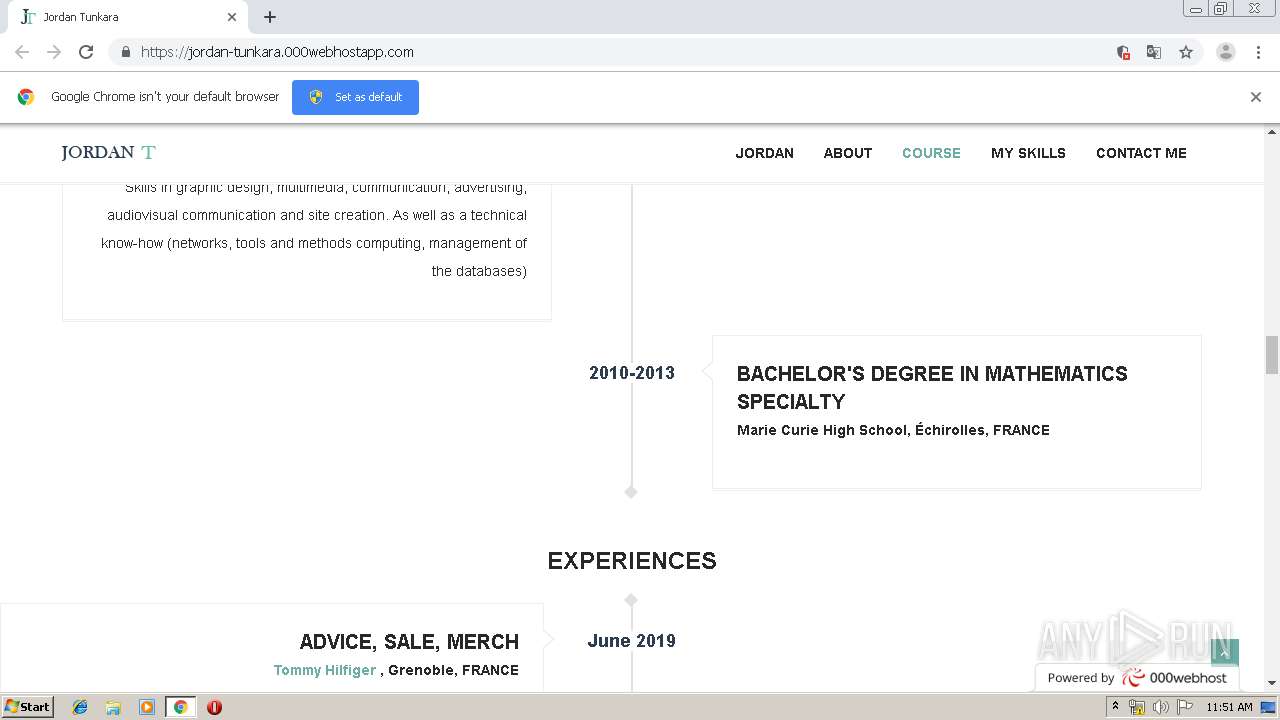The image size is (1280, 720).
Task: Open the Powered by 000webhost banner
Action: (x=1137, y=677)
